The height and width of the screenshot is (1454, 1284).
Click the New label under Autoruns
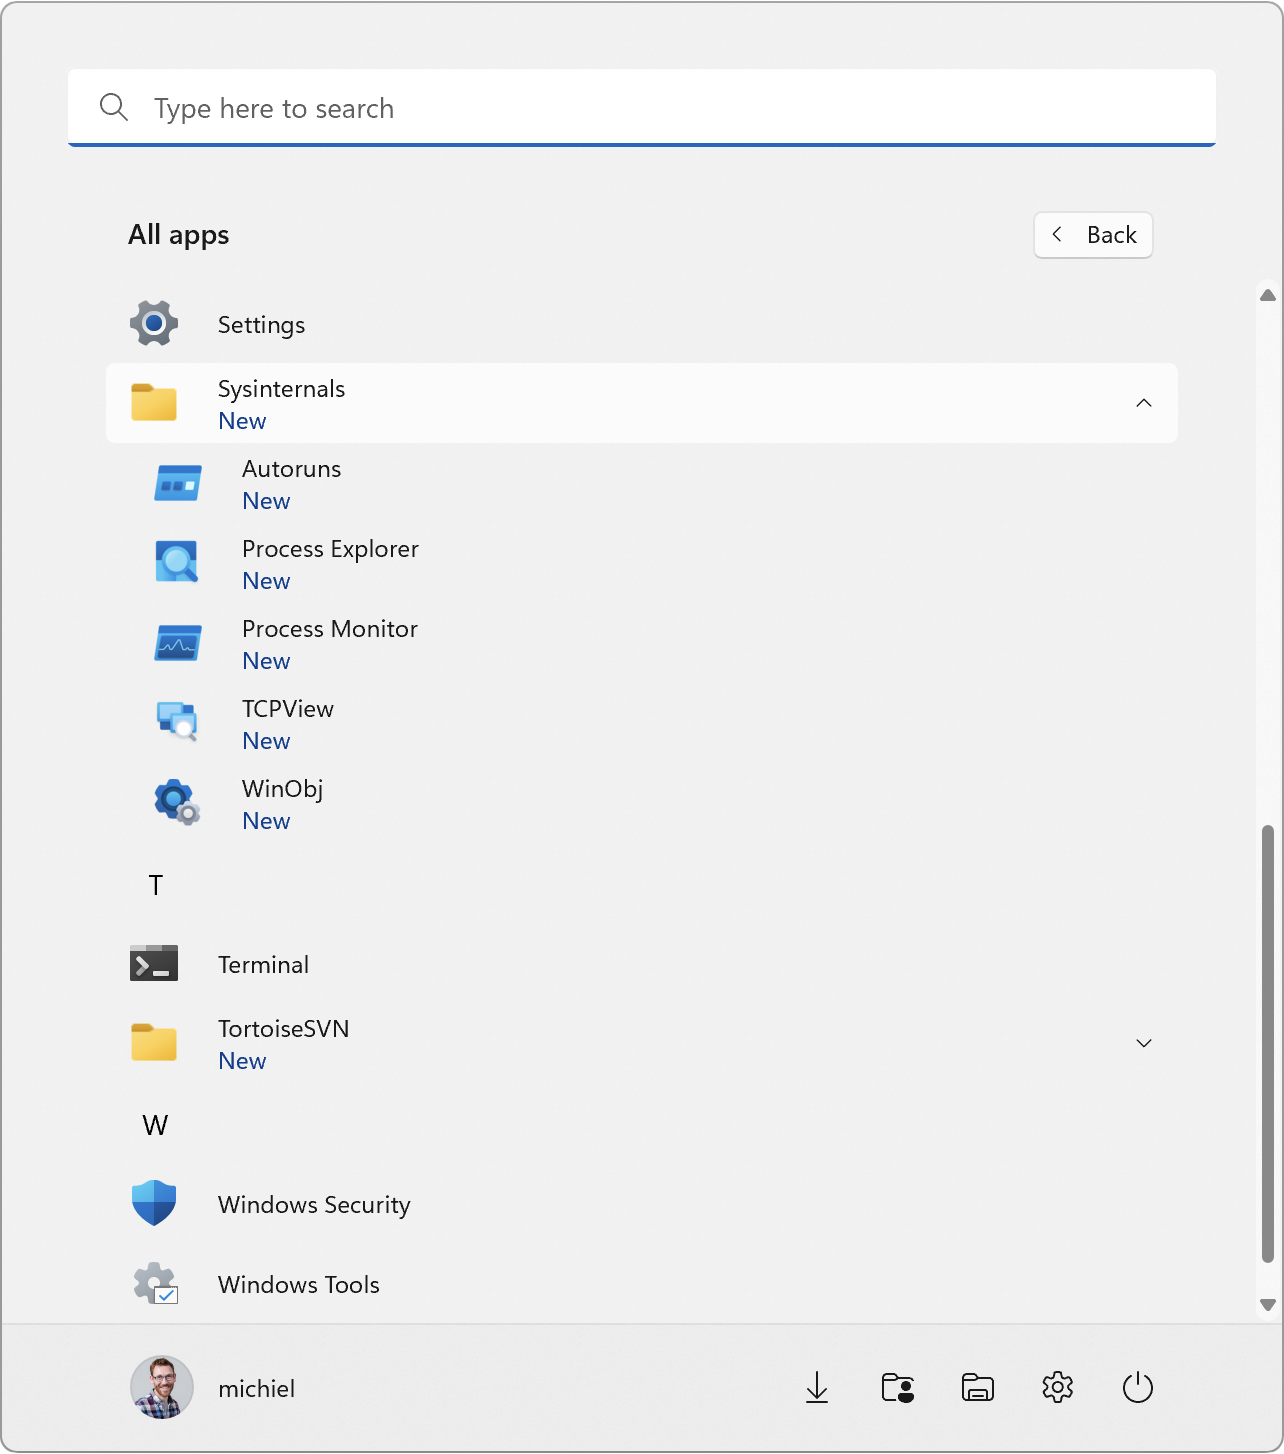(266, 501)
